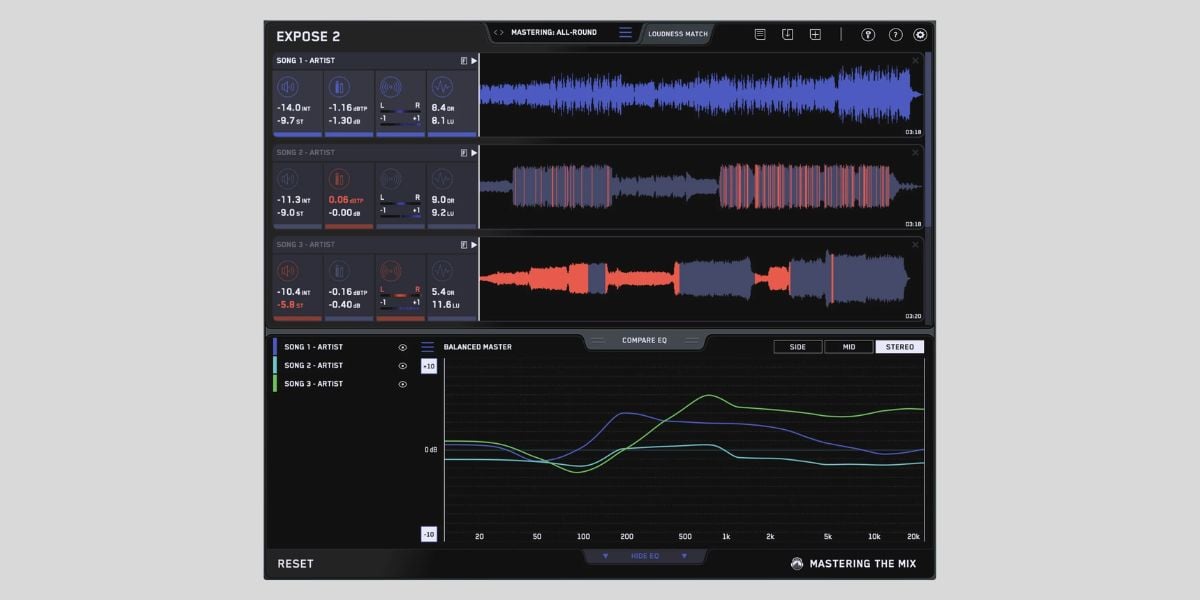Screen dimensions: 1200x600
Task: Open the notes document icon in header
Action: pos(760,34)
